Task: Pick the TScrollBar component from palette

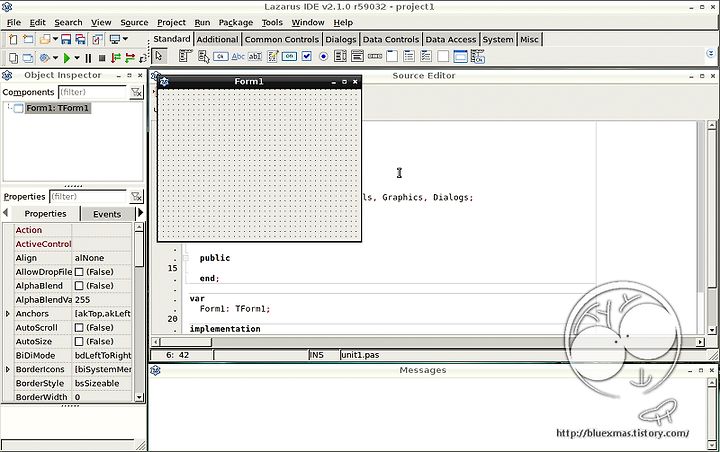Action: tap(375, 56)
